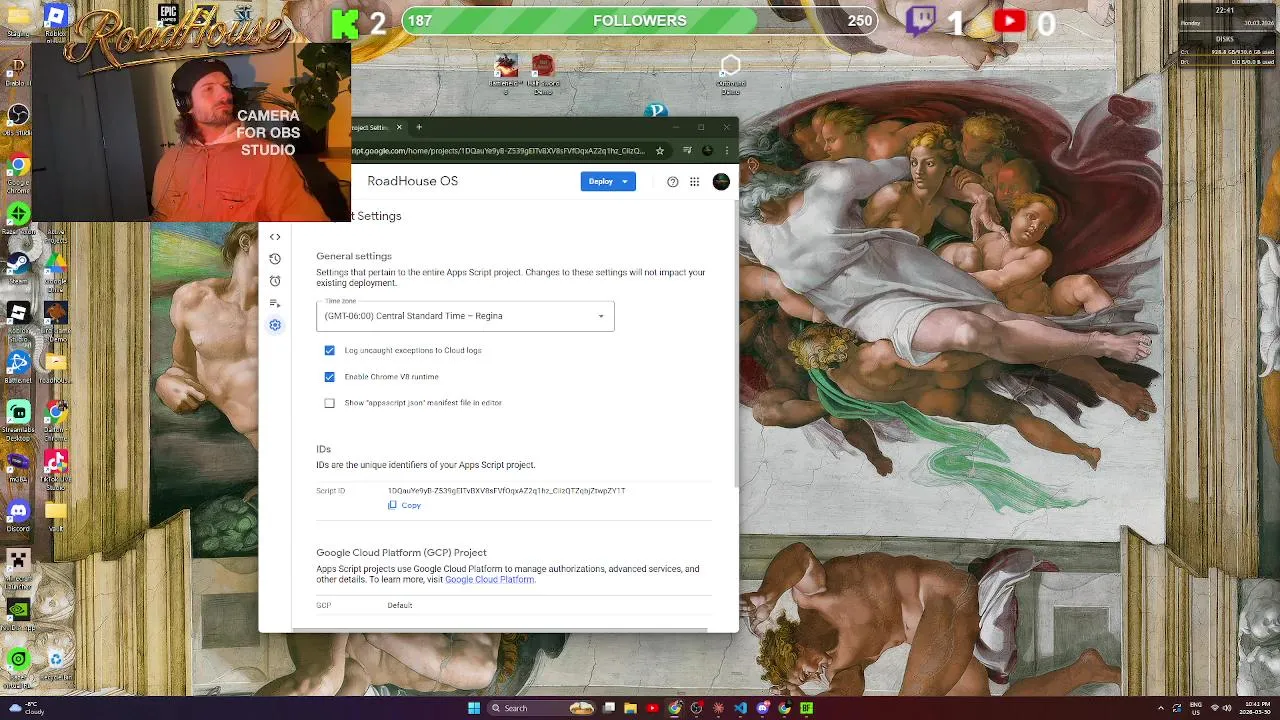Viewport: 1280px width, 720px height.
Task: Close the Project Settings browser tab
Action: (400, 127)
